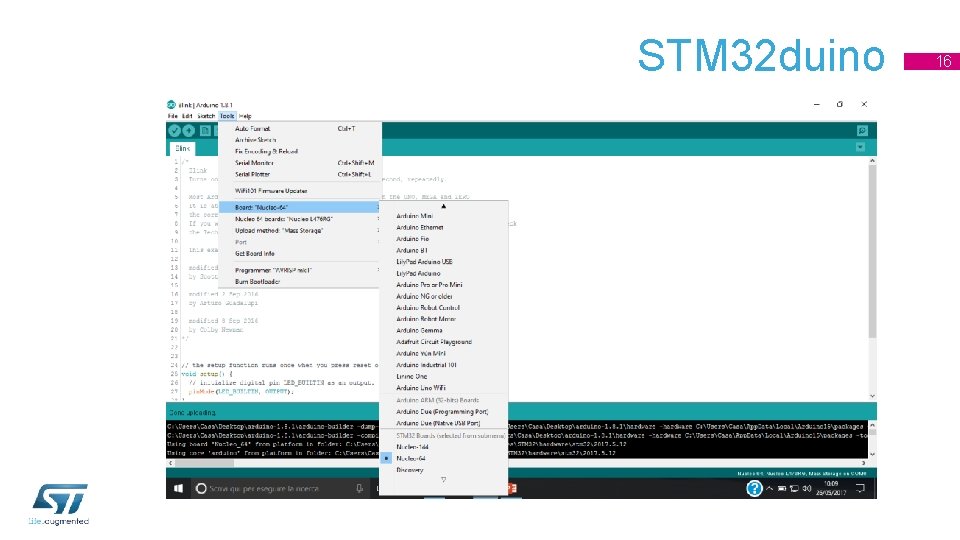Show hidden system tray icons

click(770, 489)
